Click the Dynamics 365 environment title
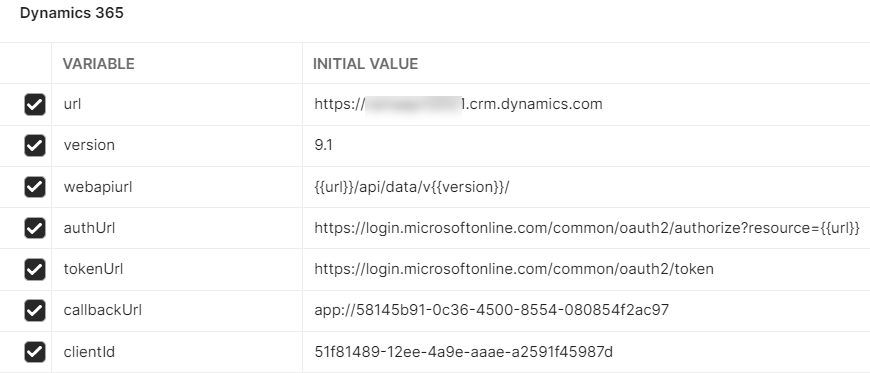This screenshot has width=870, height=373. point(72,13)
